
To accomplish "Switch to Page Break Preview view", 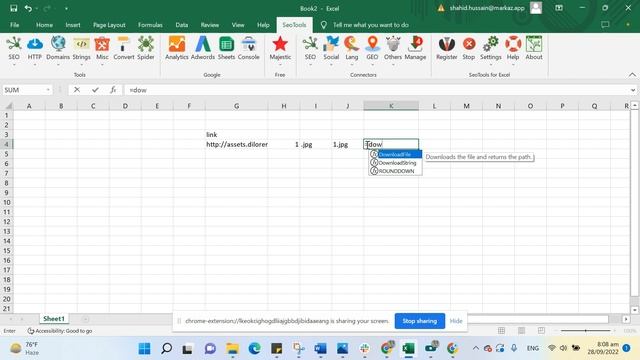I will pyautogui.click(x=541, y=331).
